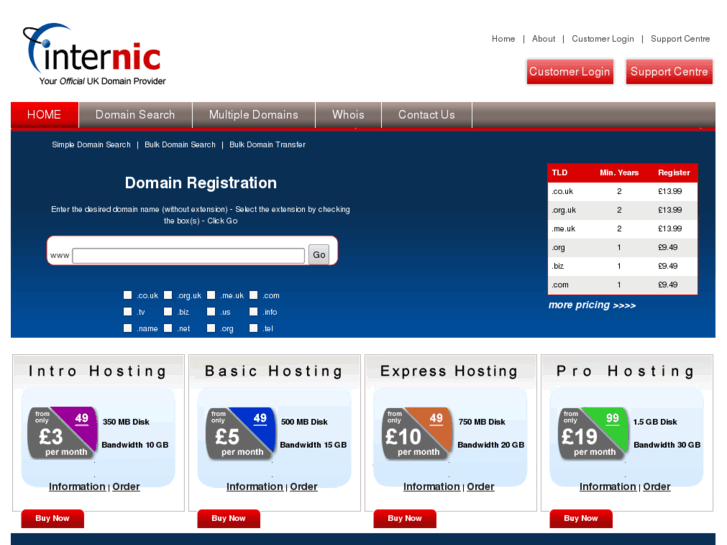Click the .com row in pricing table
The image size is (727, 545).
tap(623, 285)
